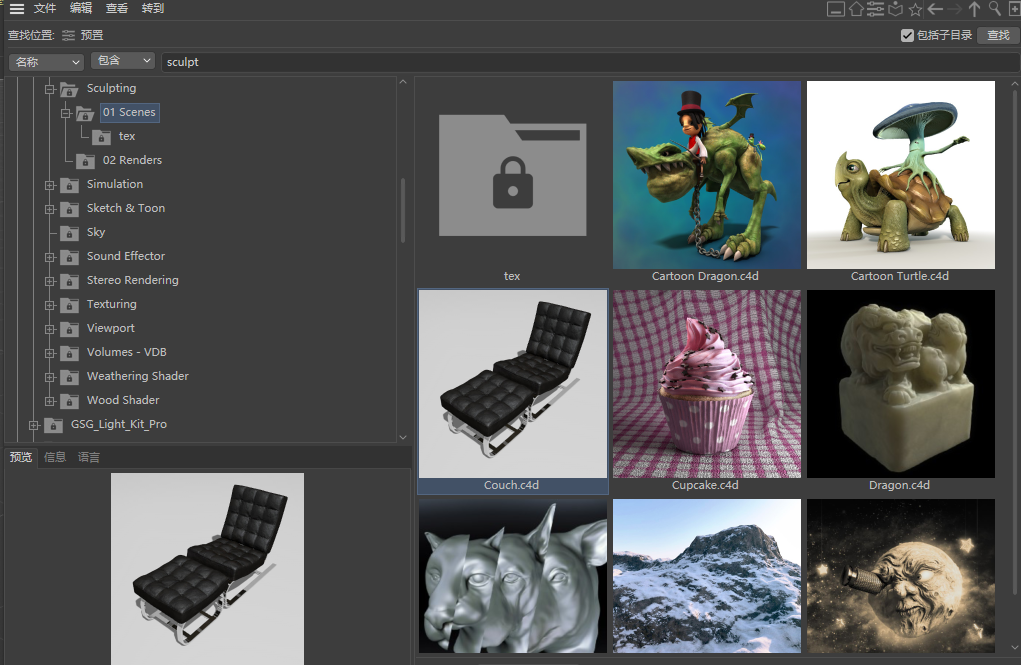Screen dimensions: 1021x665
Task: Select Couch.c4d thumbnail
Action: 512,384
